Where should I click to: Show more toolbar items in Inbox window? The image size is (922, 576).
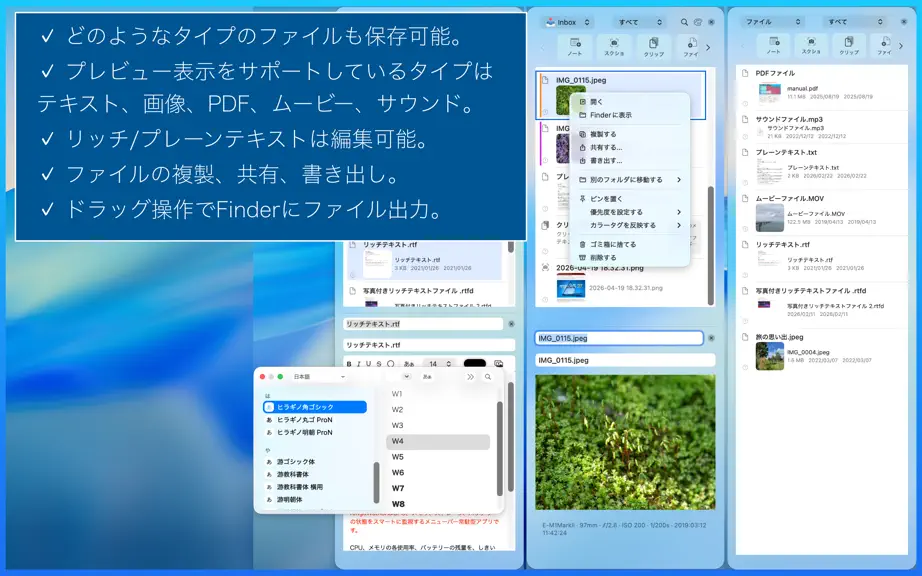[x=708, y=48]
